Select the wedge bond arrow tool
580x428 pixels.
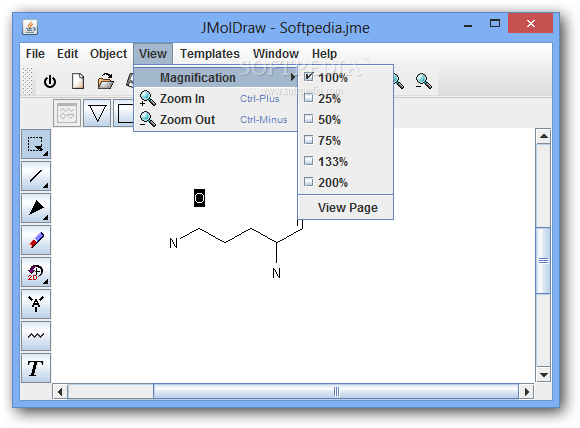(36, 208)
